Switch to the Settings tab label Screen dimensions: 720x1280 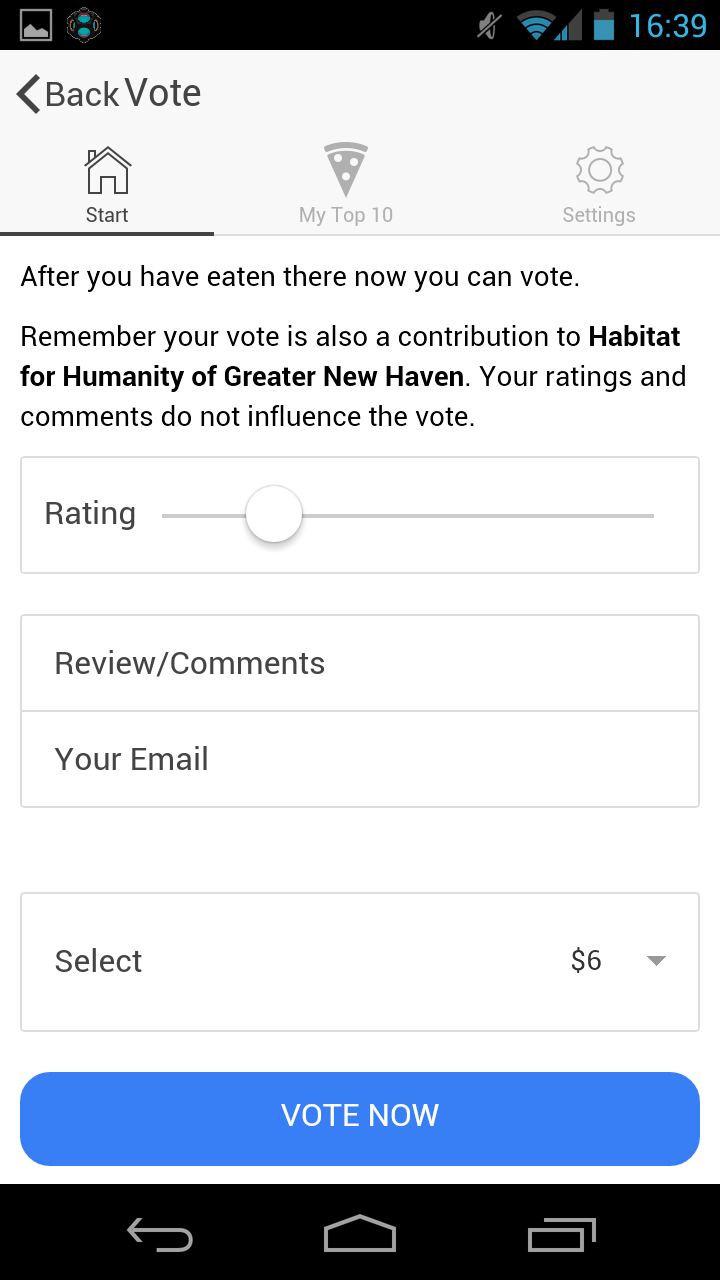(599, 215)
